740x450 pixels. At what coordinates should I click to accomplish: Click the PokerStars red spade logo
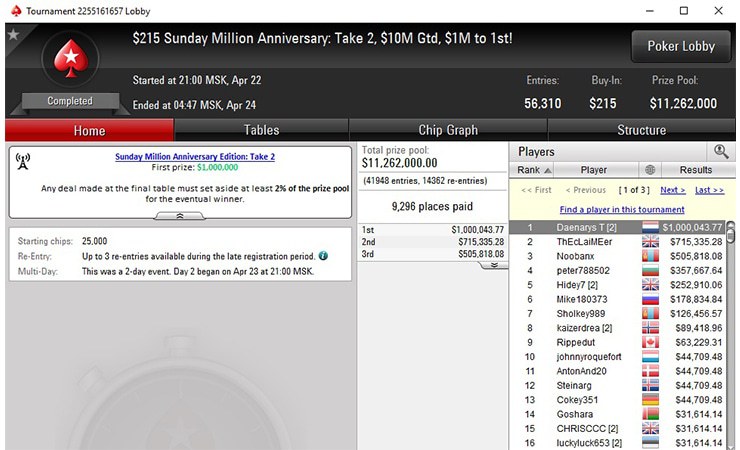pyautogui.click(x=70, y=63)
